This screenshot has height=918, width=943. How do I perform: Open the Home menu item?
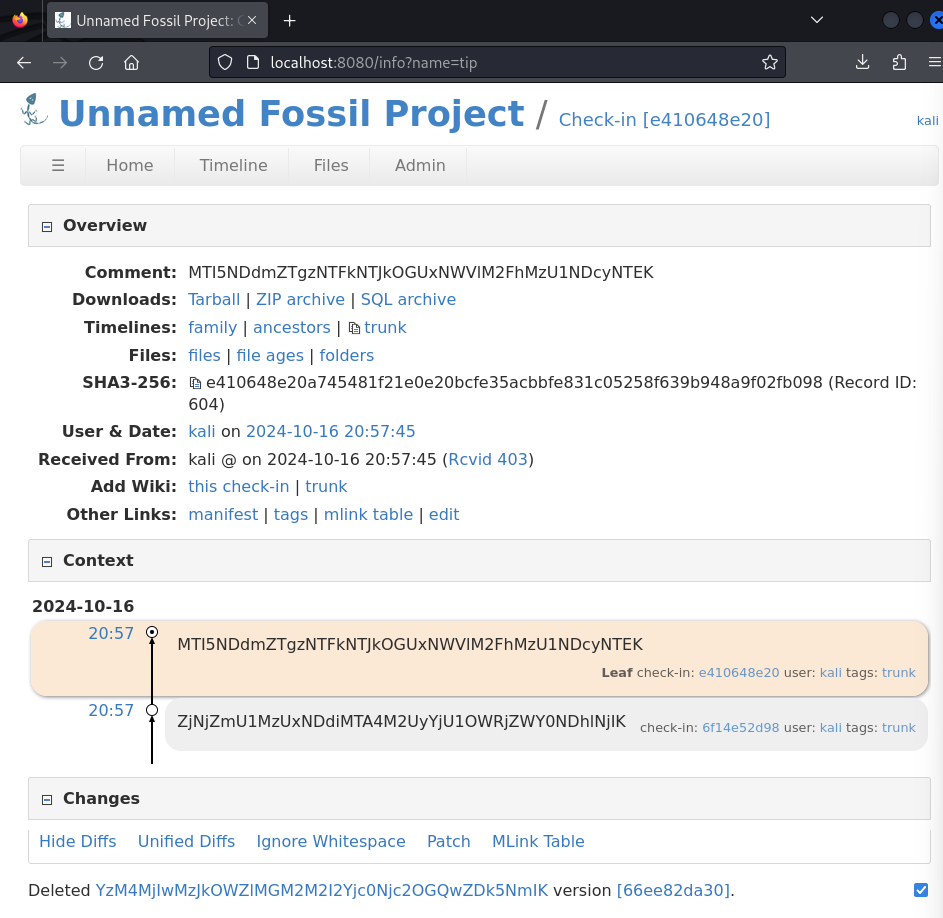130,165
